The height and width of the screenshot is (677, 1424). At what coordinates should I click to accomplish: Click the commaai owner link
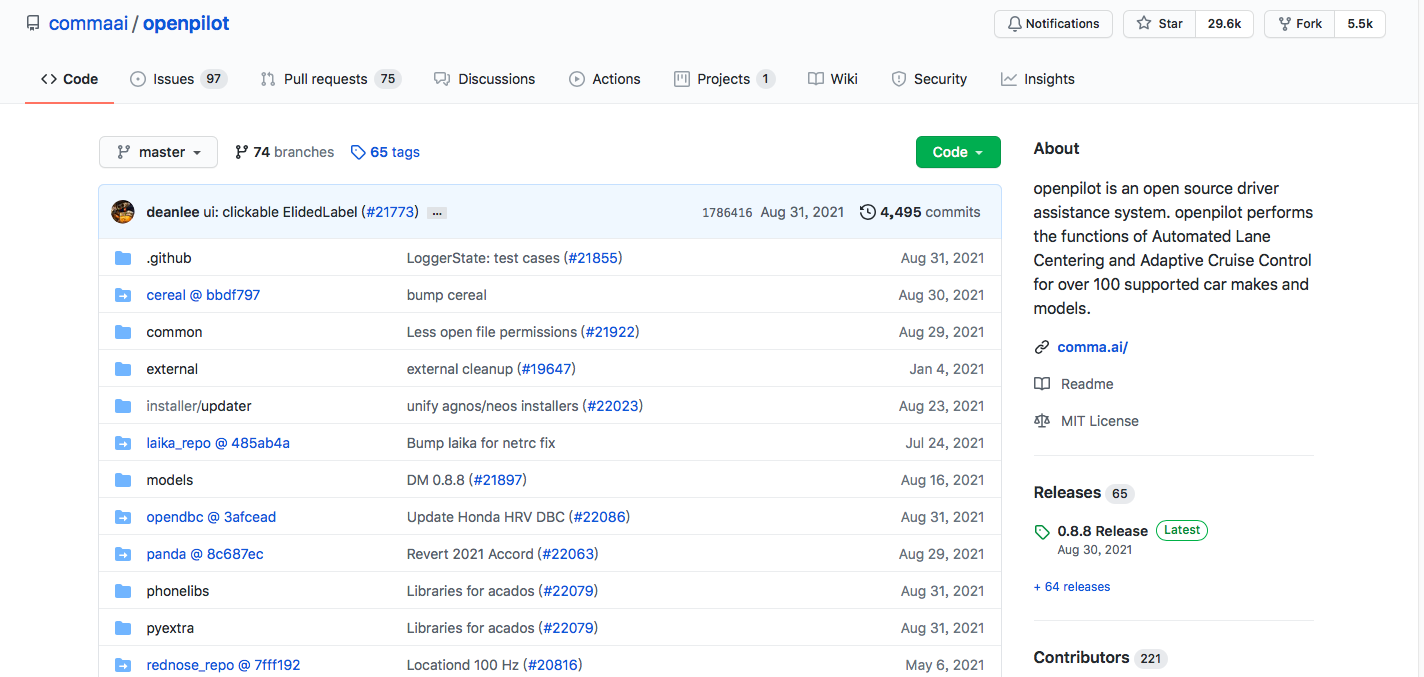(x=88, y=23)
